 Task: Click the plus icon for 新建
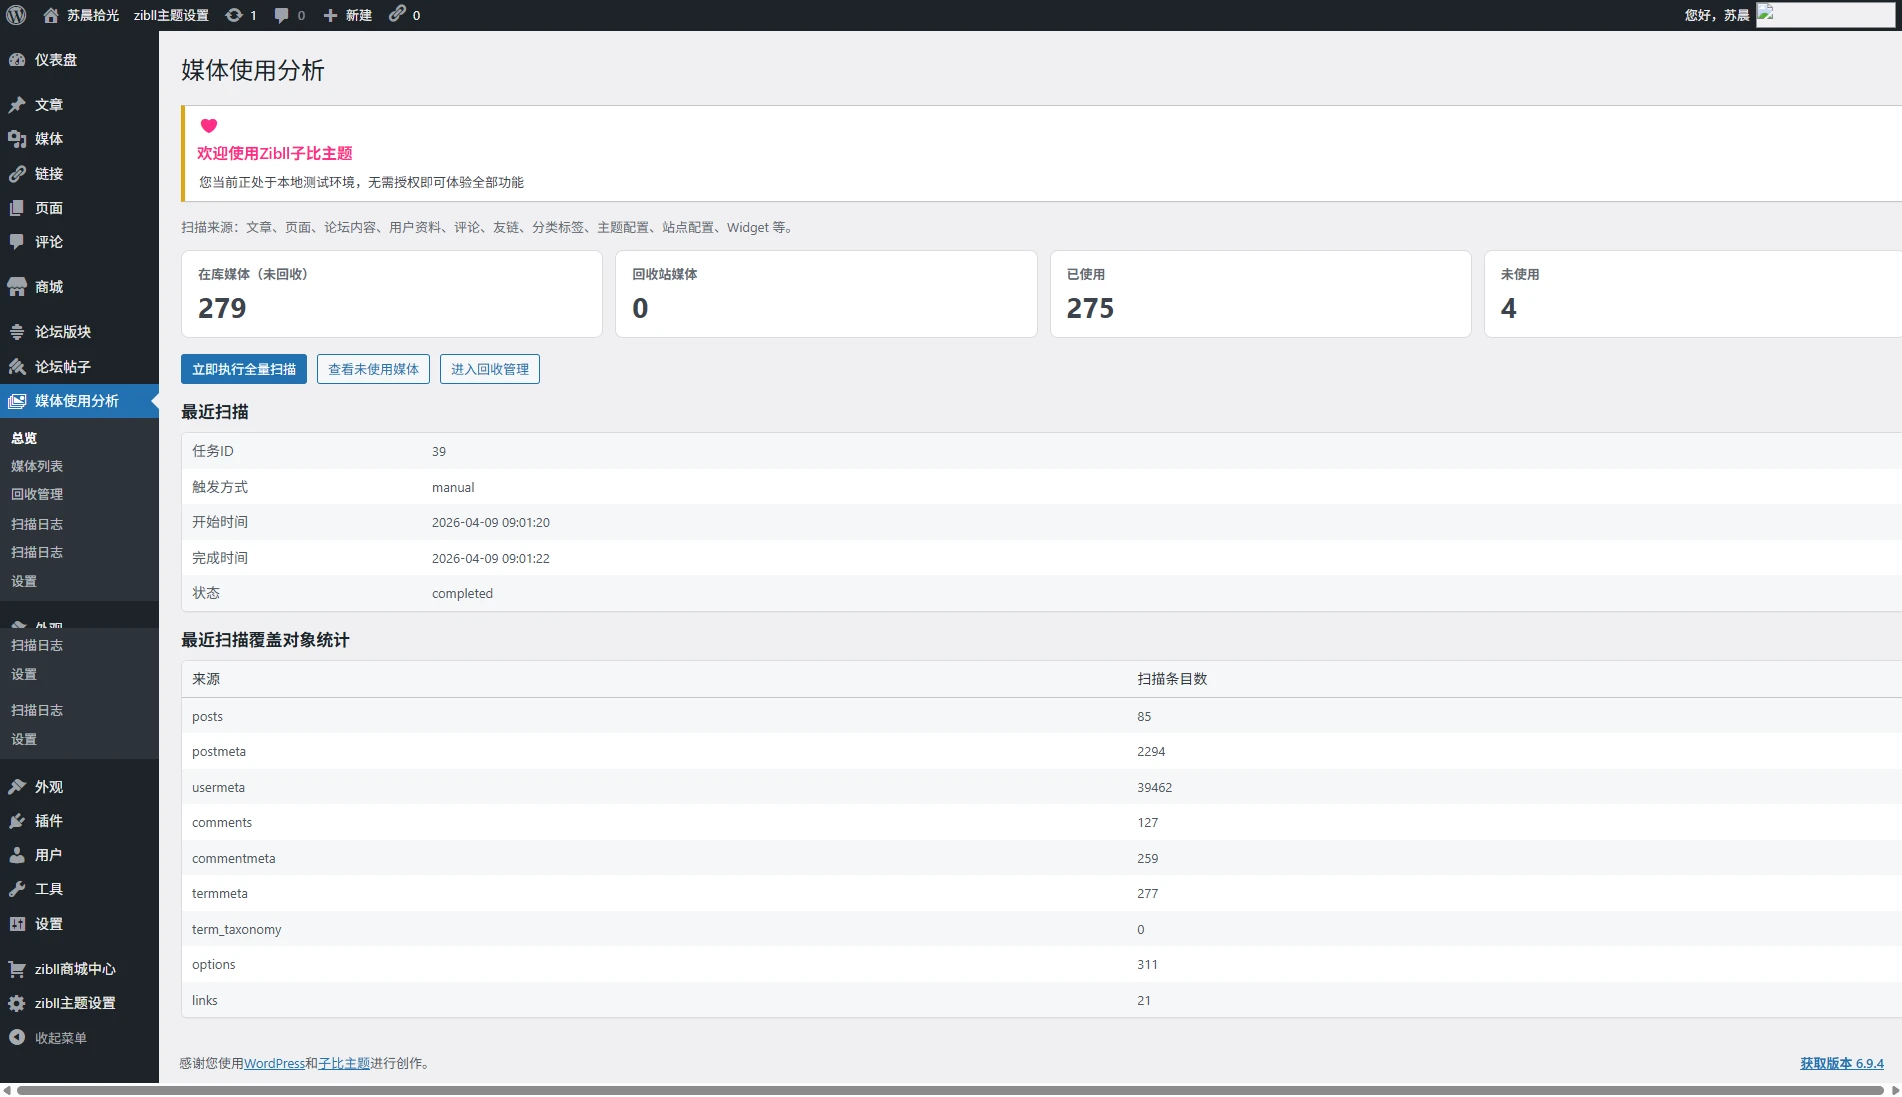pos(330,15)
